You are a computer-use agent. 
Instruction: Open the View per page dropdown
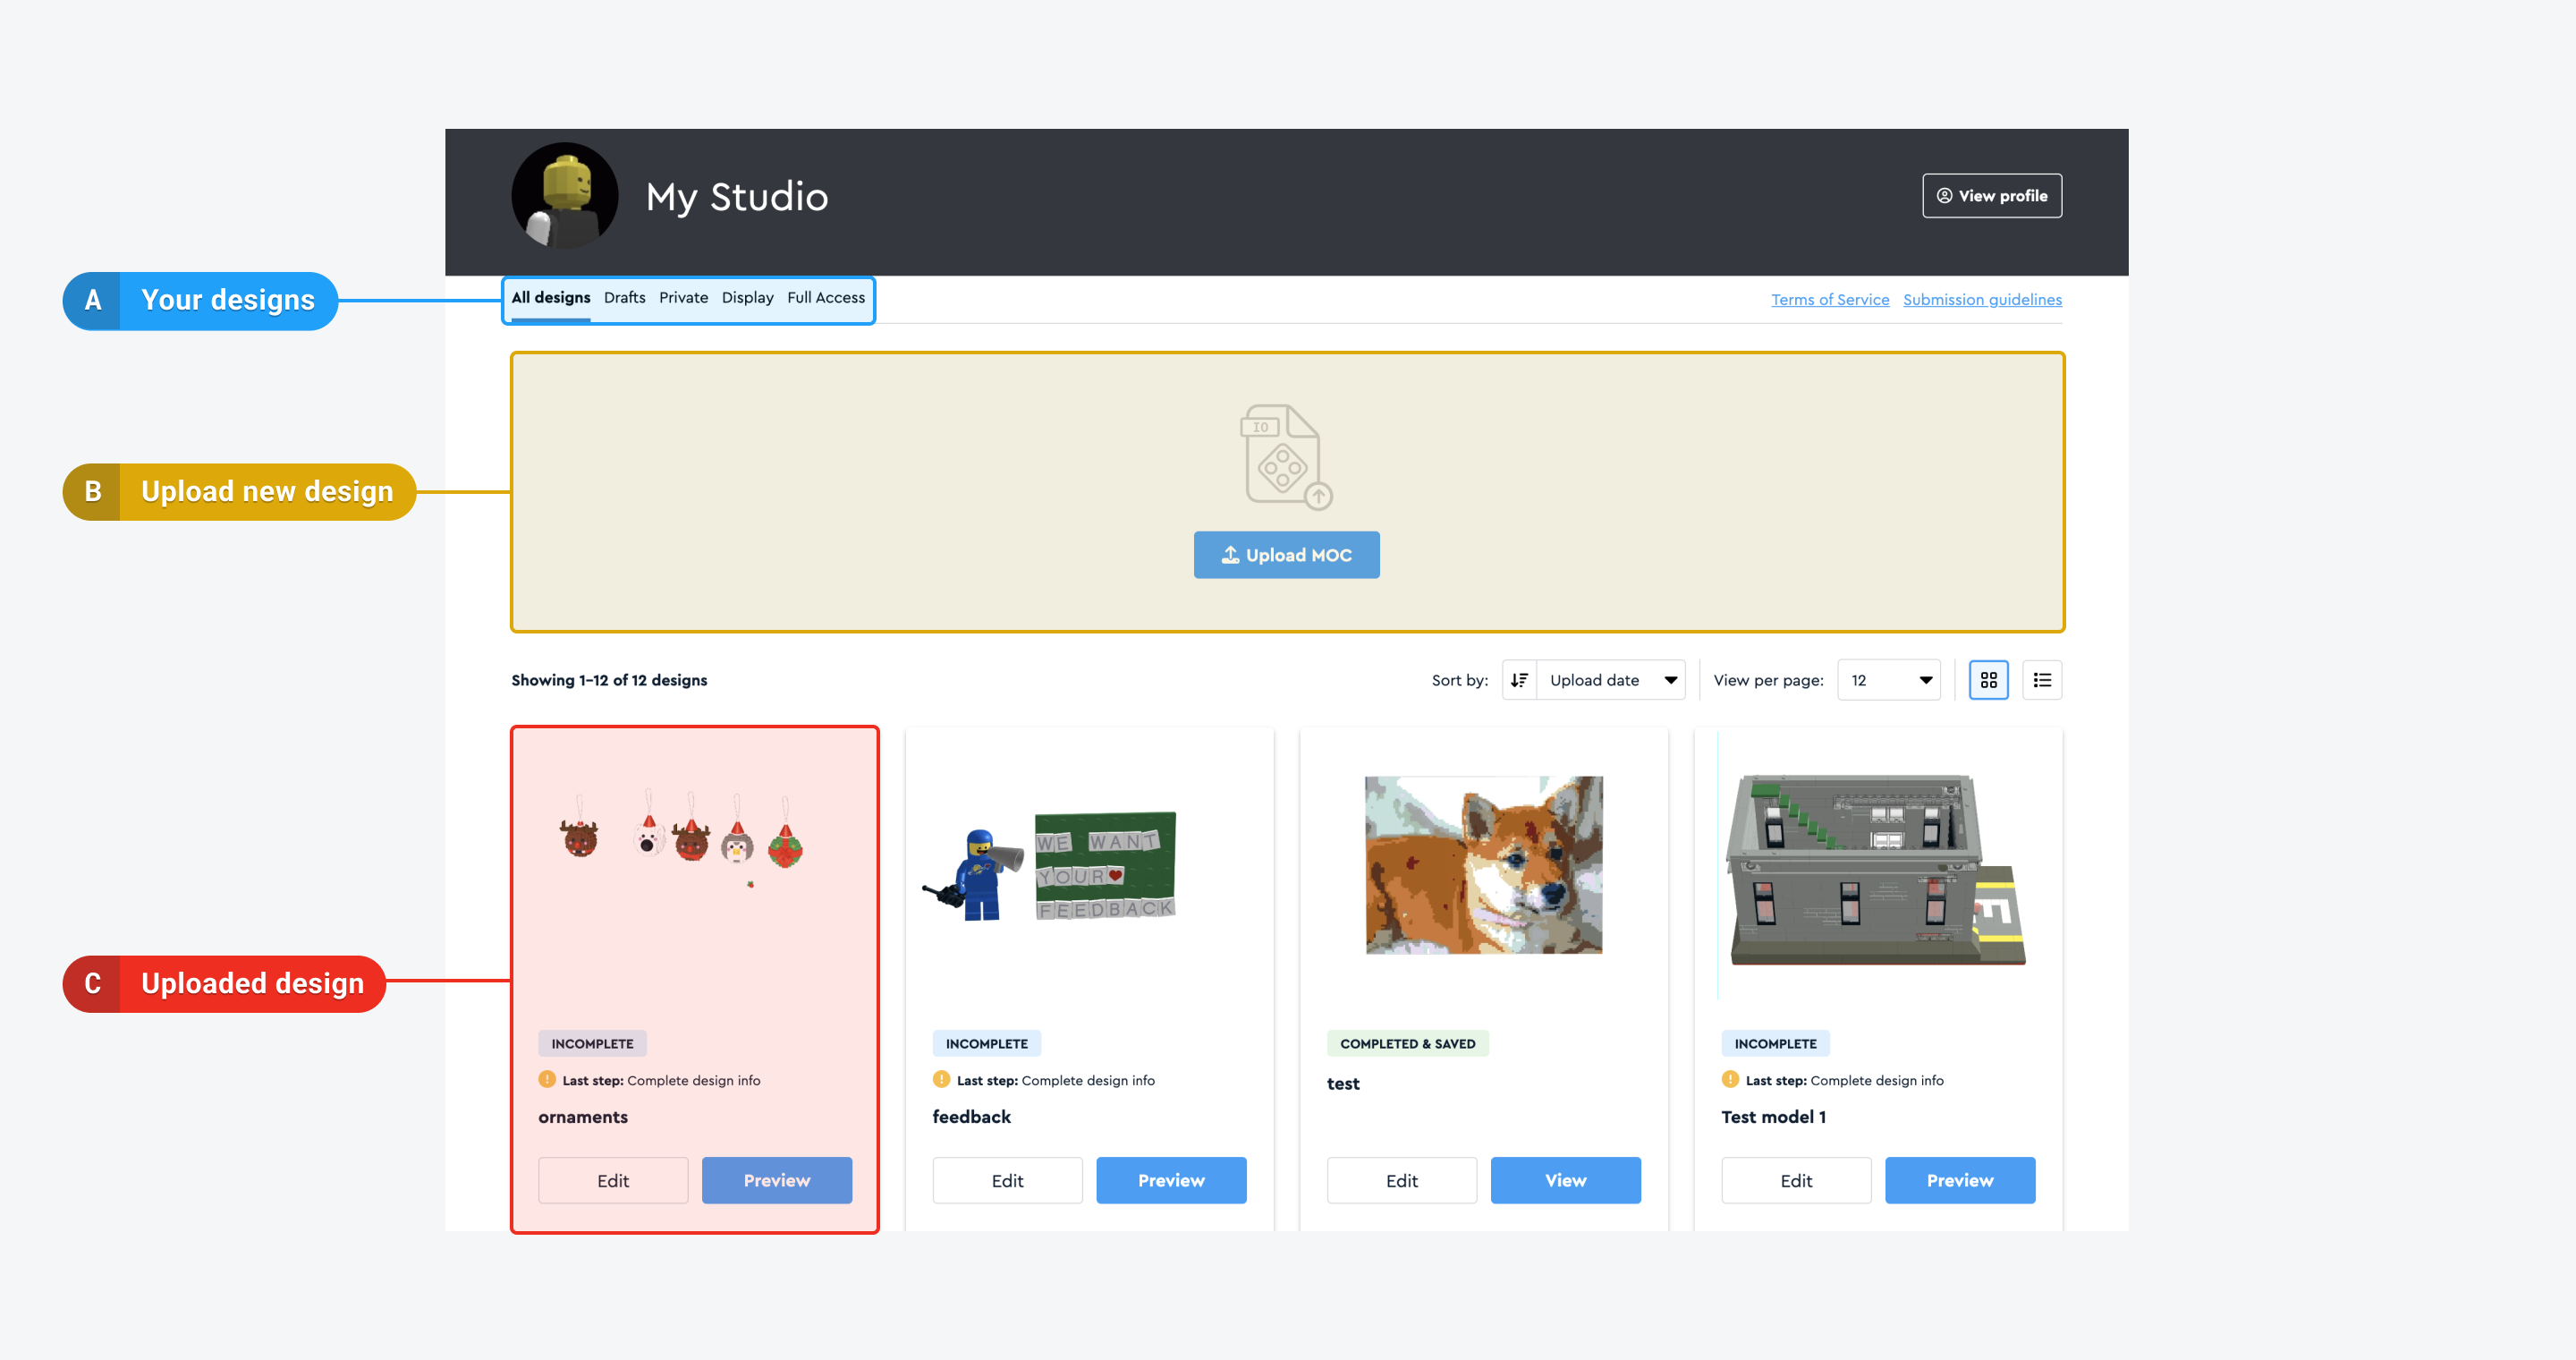click(x=1889, y=680)
